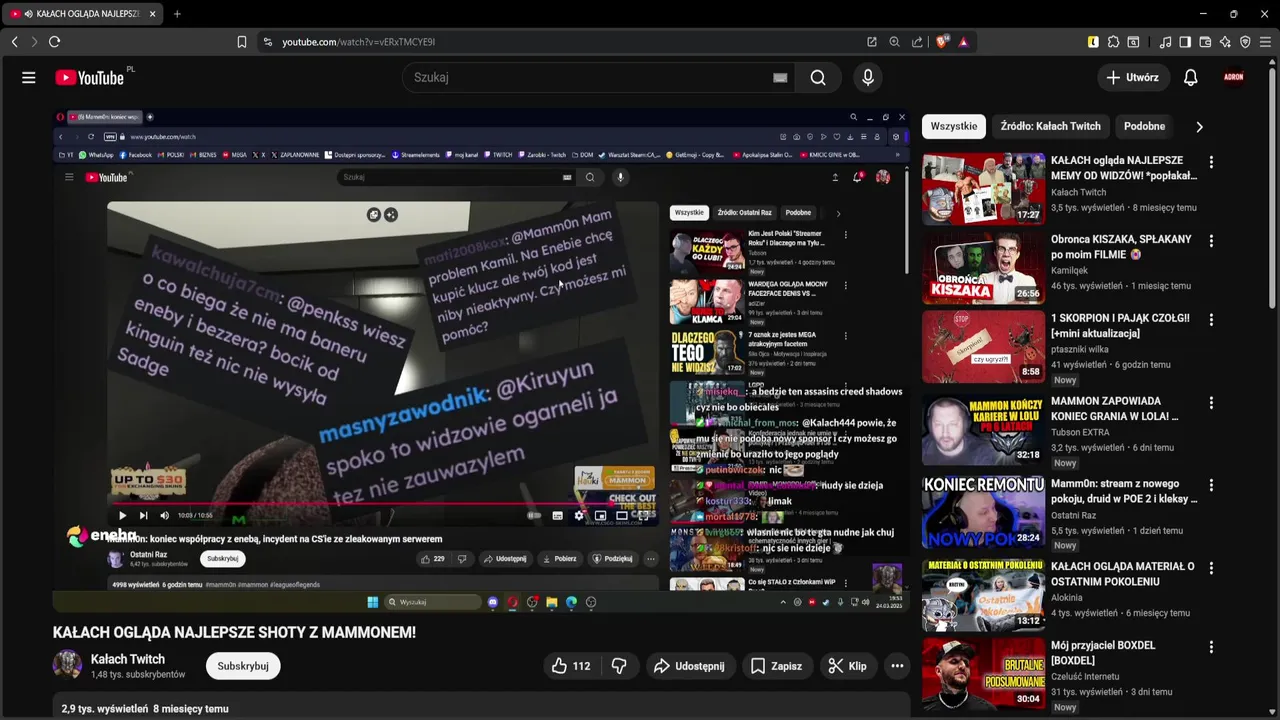Open the Kałach Twitch channel avatar

(67, 665)
